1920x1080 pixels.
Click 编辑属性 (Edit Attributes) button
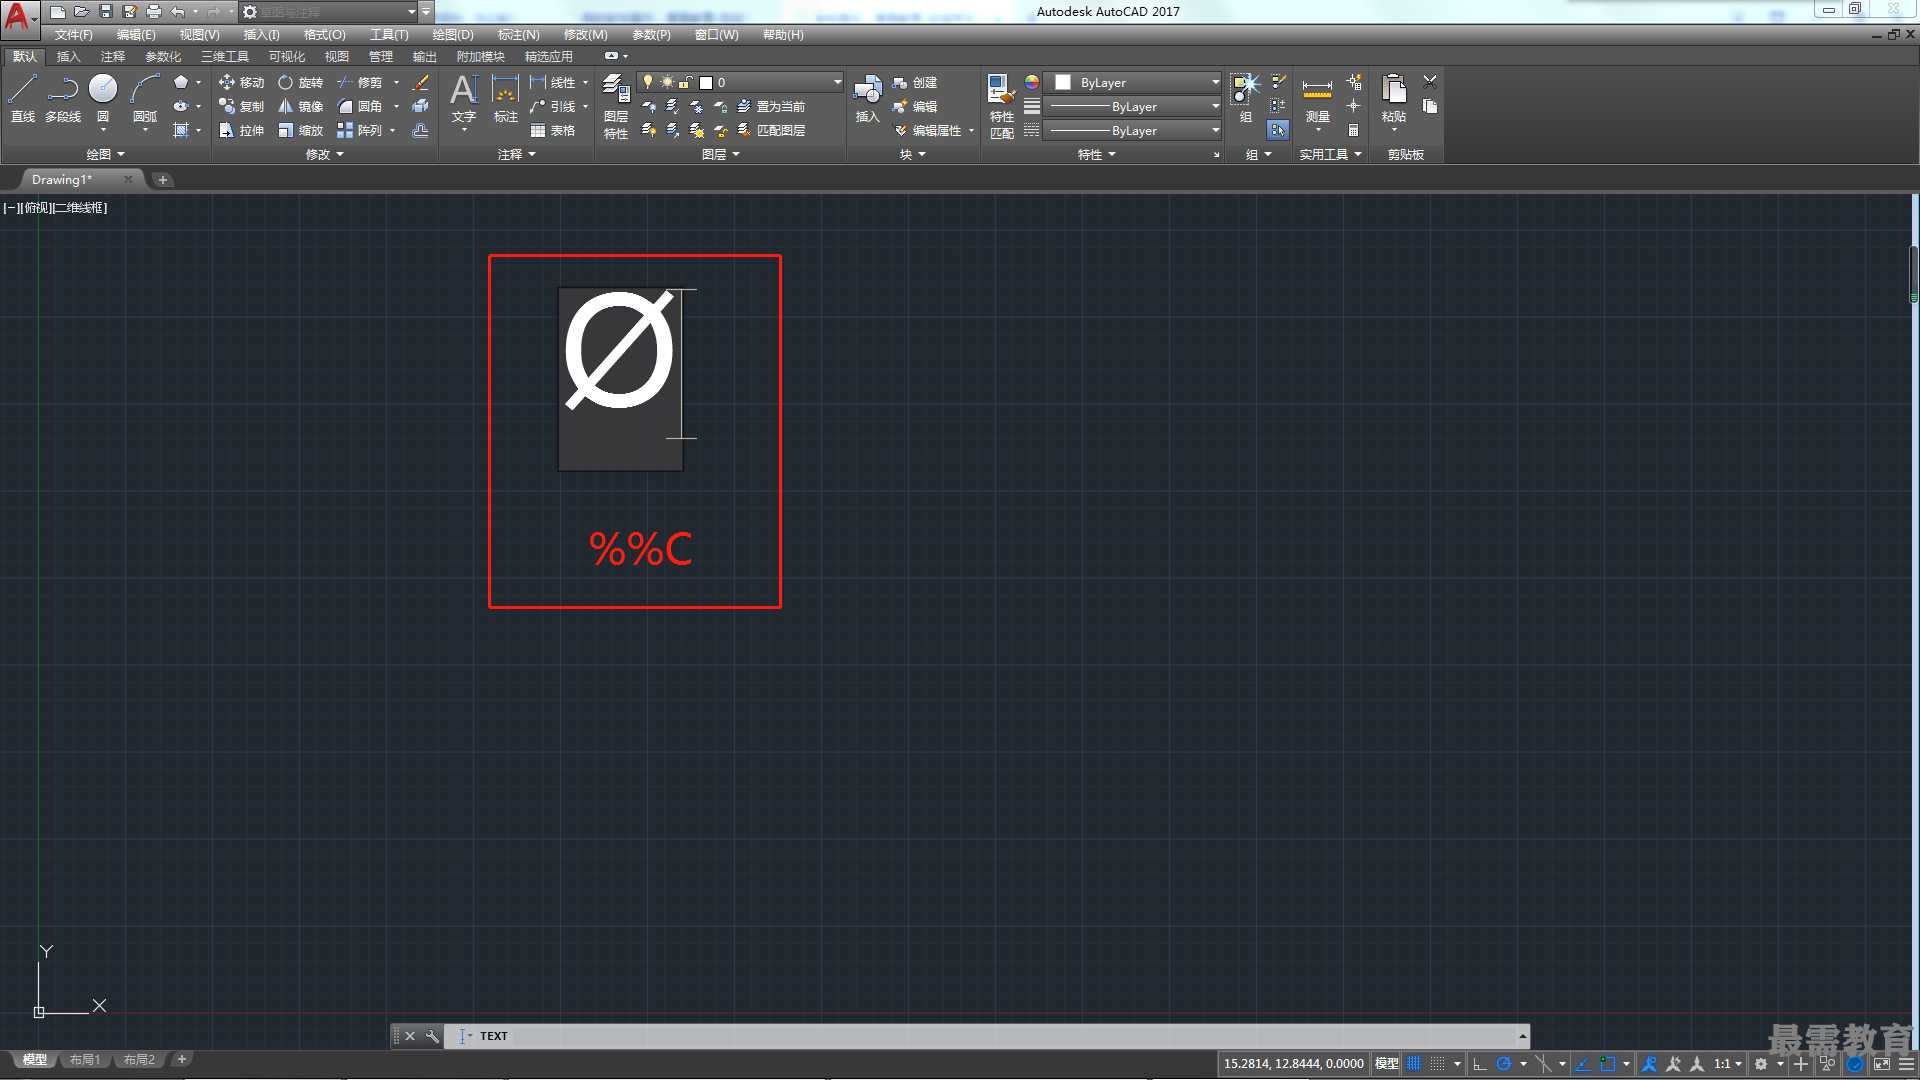(927, 131)
